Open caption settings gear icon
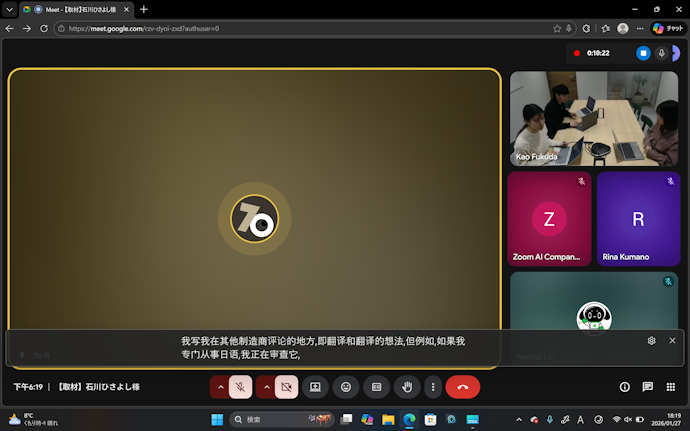Image resolution: width=690 pixels, height=431 pixels. point(652,340)
